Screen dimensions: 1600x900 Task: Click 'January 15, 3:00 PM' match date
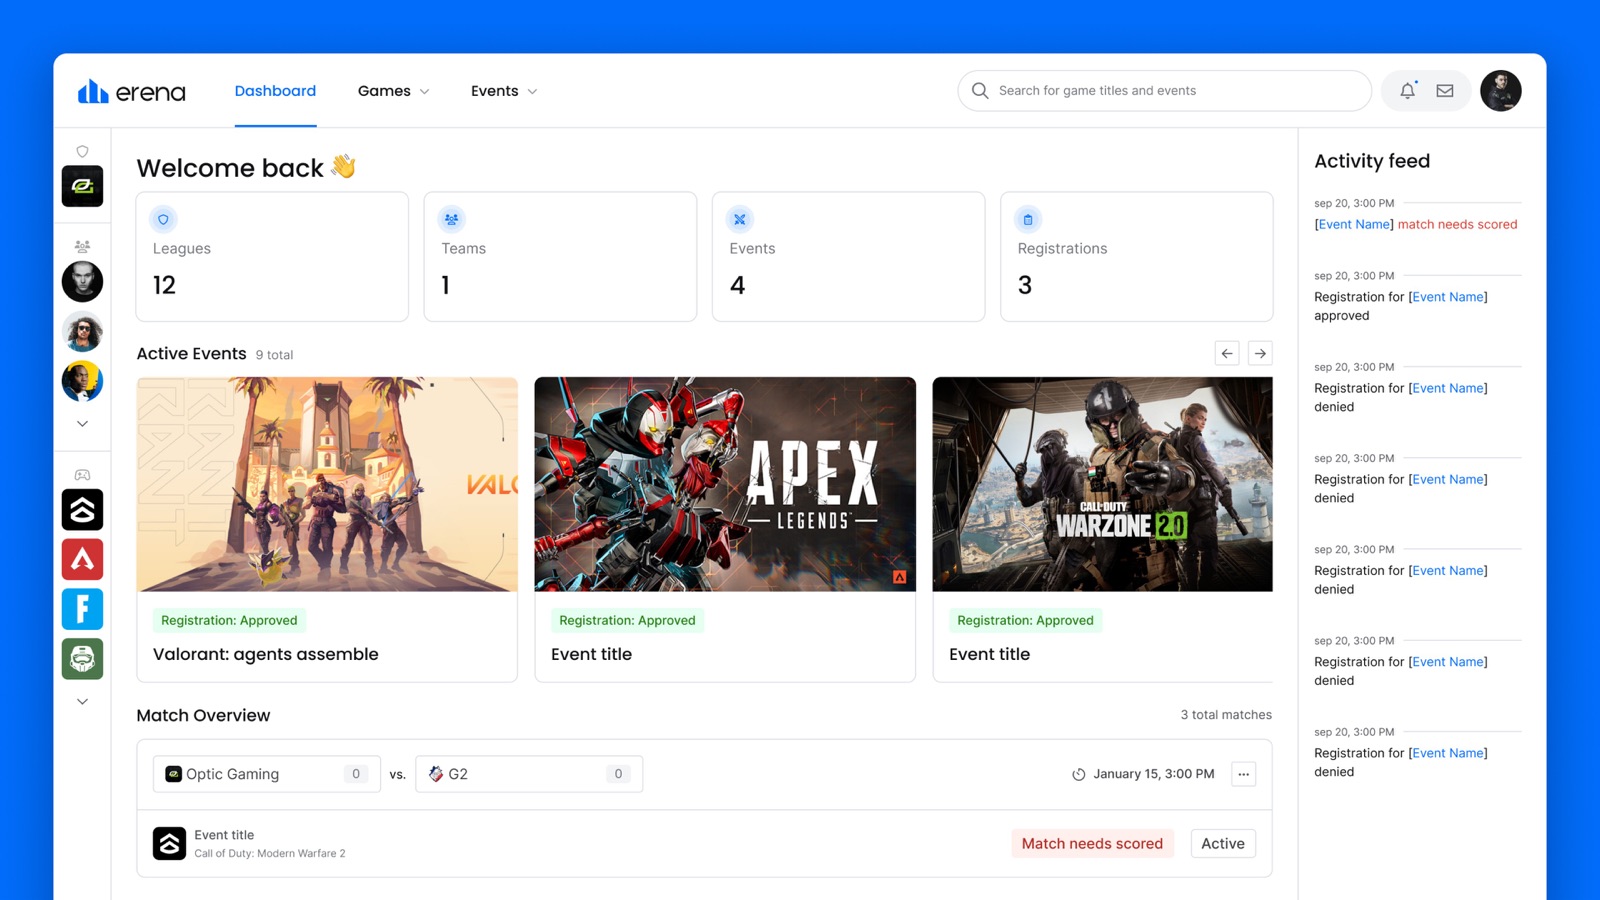tap(1153, 774)
